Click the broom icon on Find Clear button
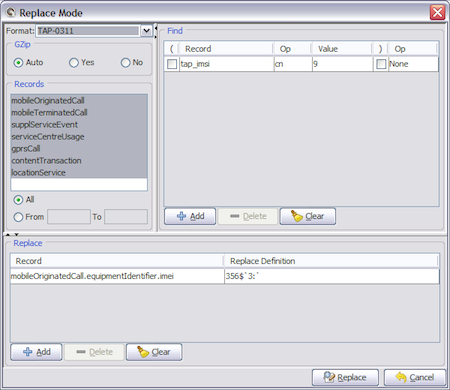450x390 pixels. tap(296, 216)
